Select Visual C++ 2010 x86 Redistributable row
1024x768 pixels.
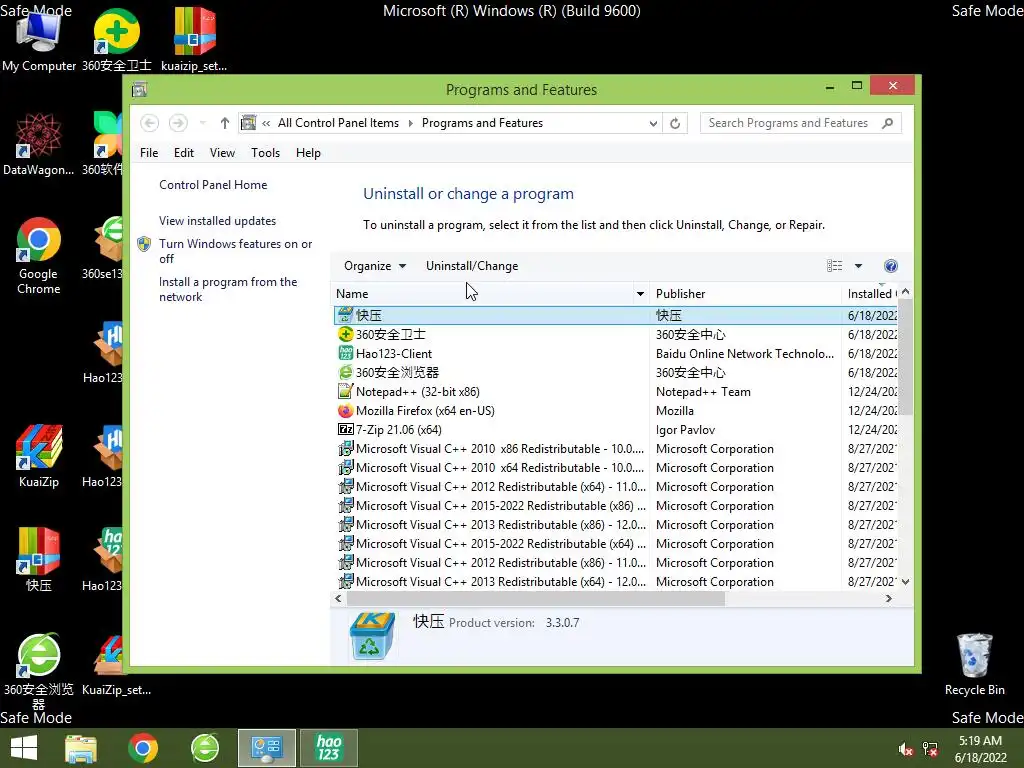[615, 449]
